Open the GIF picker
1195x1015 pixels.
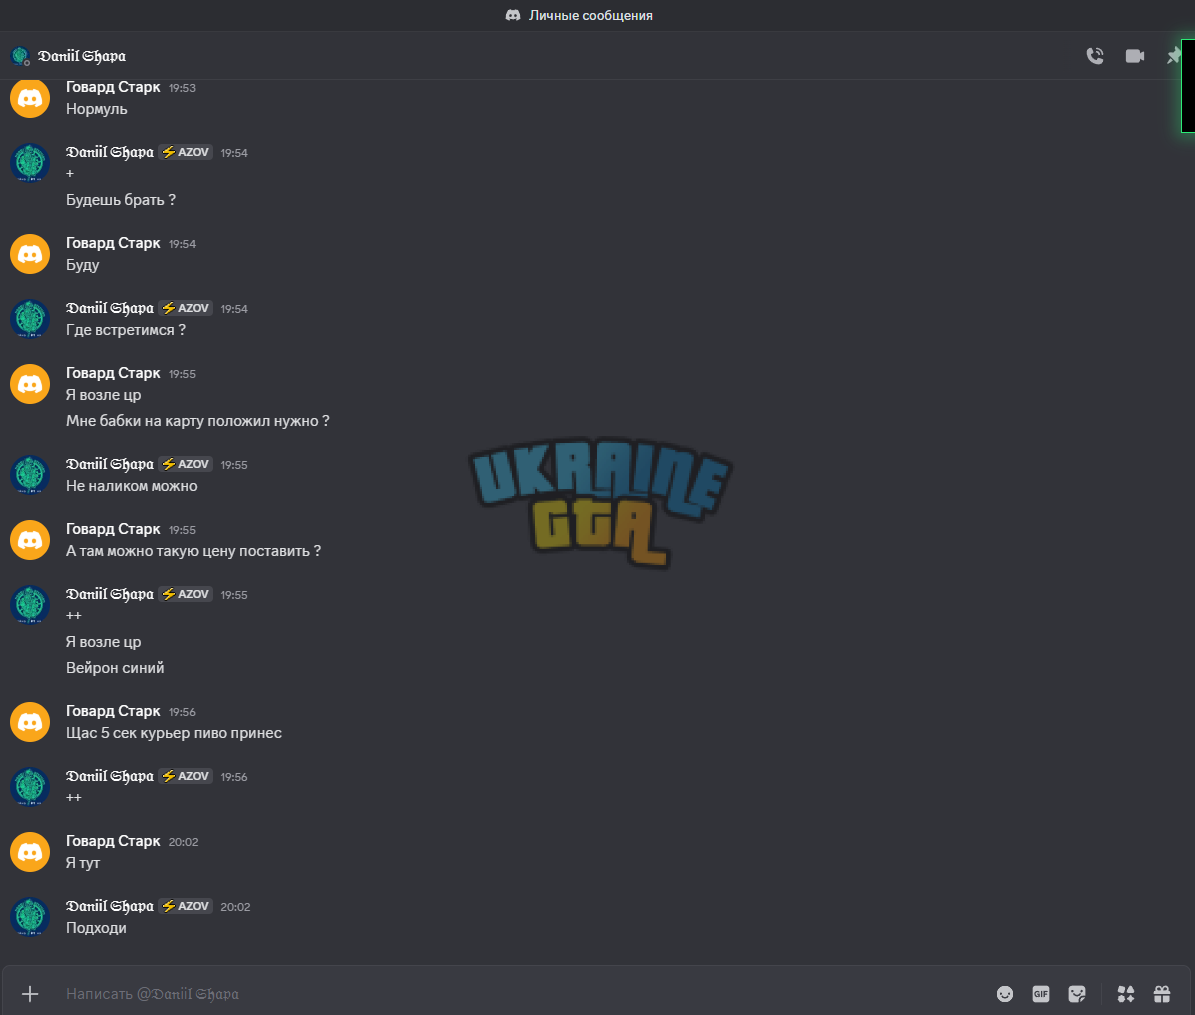1040,994
